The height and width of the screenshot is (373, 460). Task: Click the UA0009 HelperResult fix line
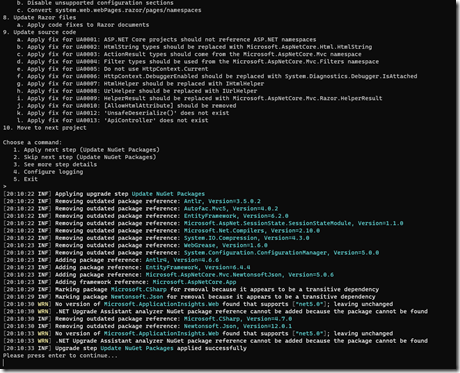pyautogui.click(x=199, y=98)
